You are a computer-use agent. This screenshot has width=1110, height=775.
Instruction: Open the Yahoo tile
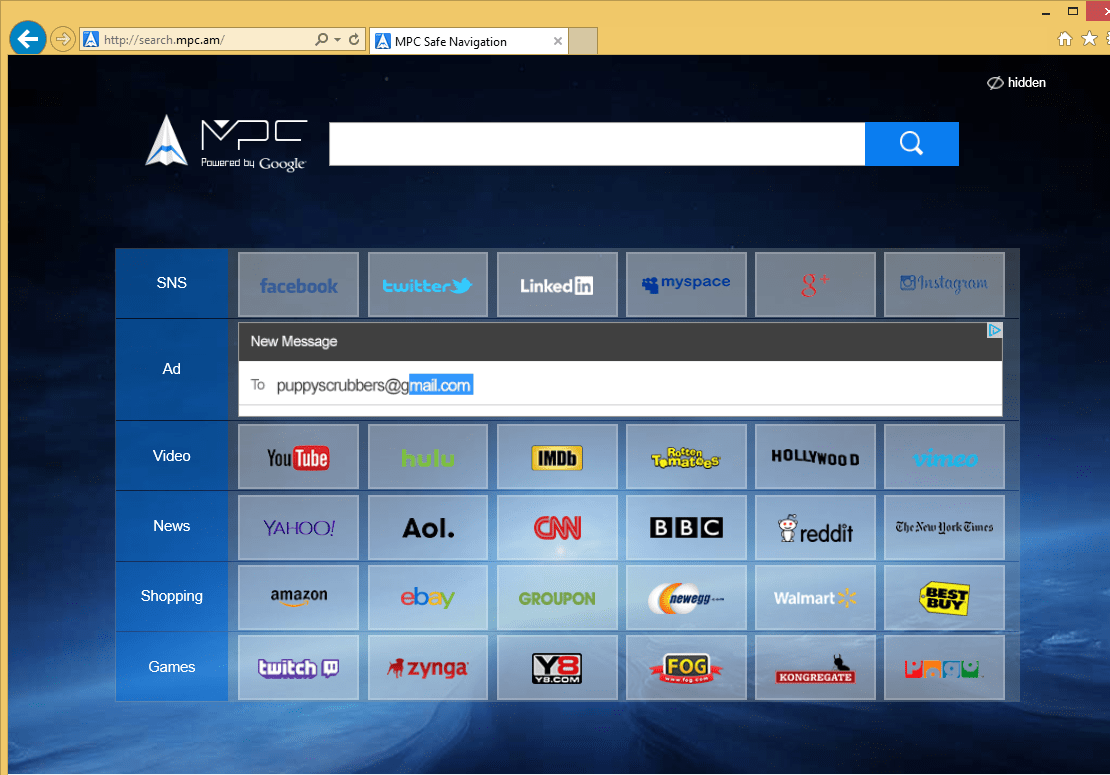pos(299,527)
